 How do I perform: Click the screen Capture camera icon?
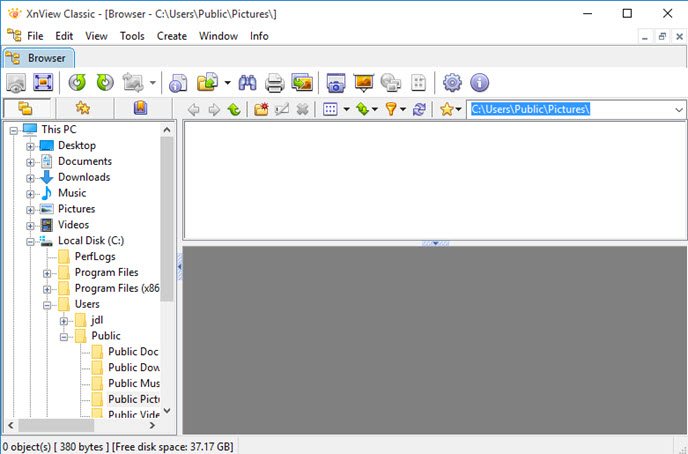point(336,82)
